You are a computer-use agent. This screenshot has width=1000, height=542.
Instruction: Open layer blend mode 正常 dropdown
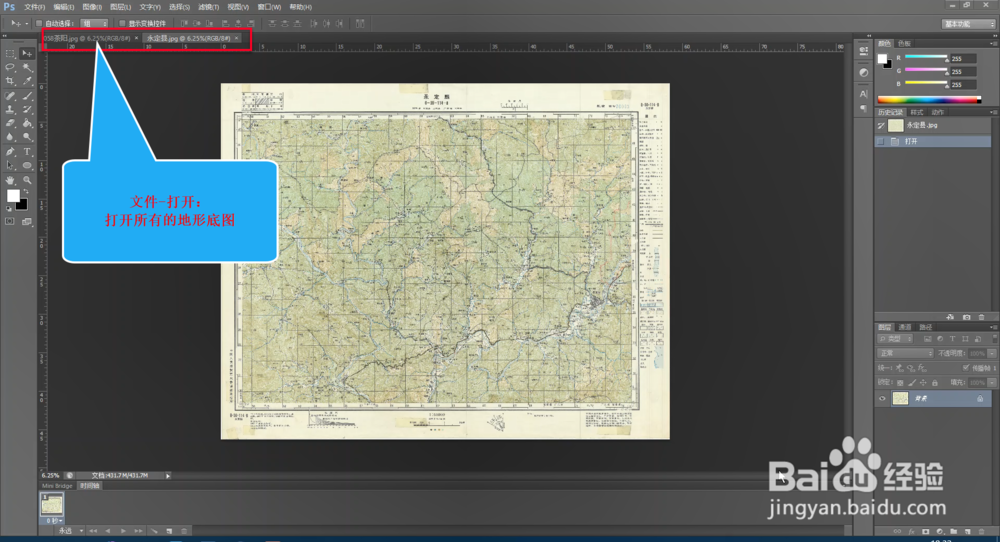point(906,353)
